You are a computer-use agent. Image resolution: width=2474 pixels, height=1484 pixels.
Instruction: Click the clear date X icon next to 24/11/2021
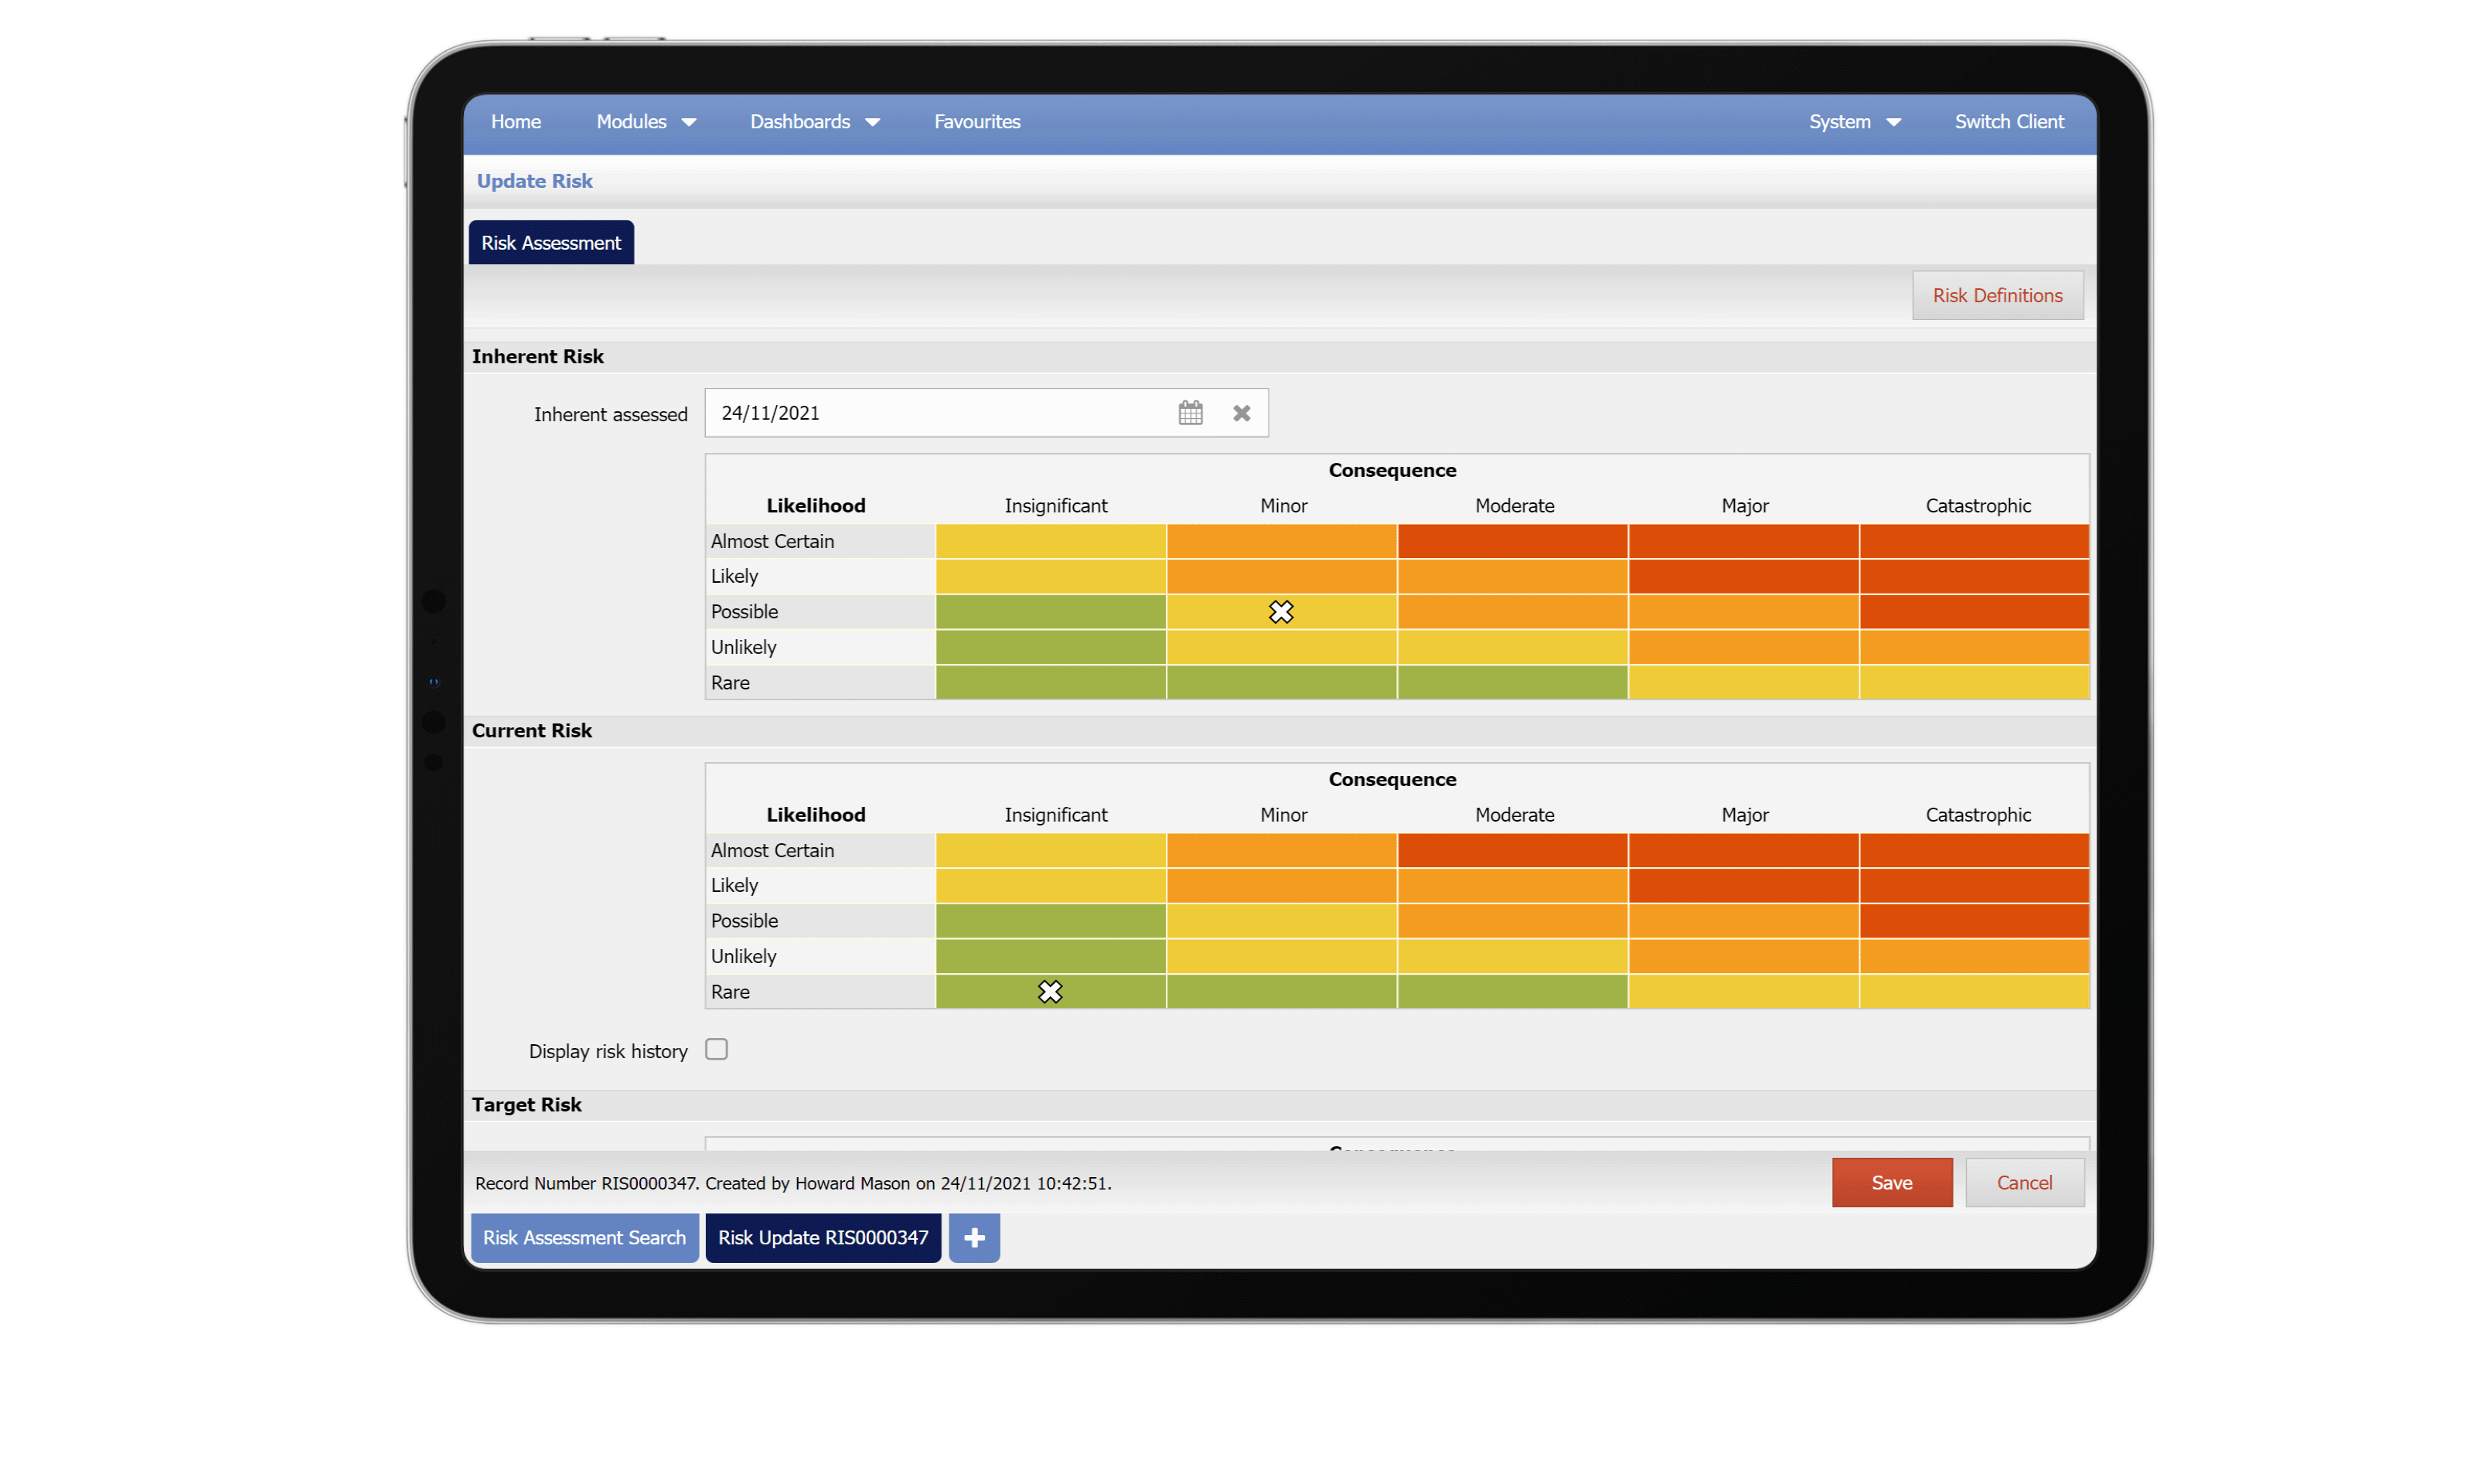1242,414
